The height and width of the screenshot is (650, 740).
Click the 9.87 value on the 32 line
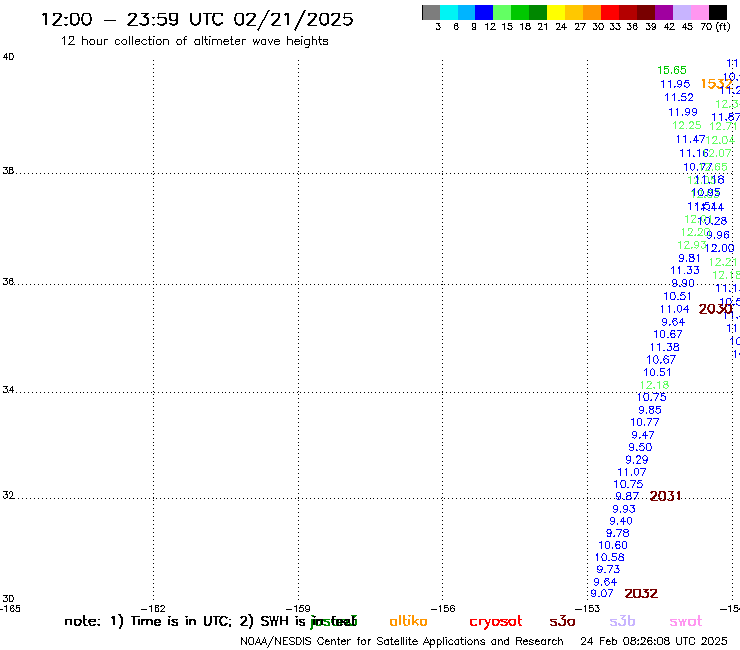(x=627, y=497)
